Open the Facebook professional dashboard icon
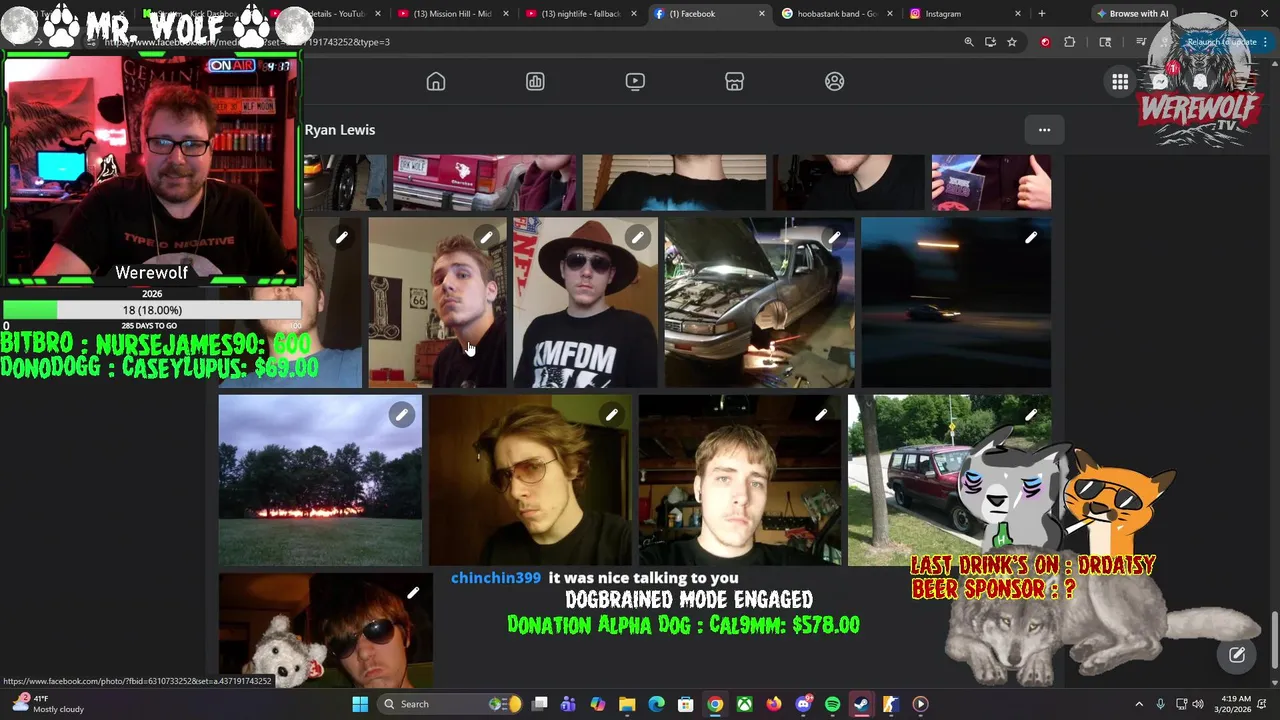Screen dimensions: 1280x720 tap(535, 82)
